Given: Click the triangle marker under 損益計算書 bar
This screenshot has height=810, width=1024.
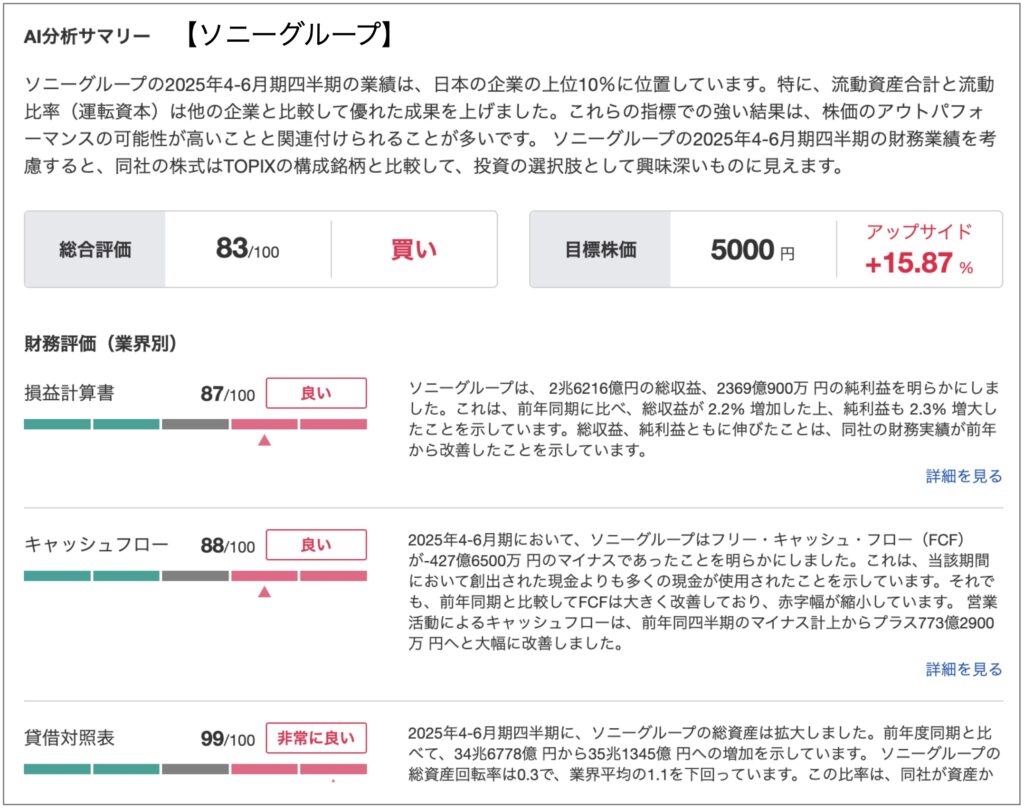Looking at the screenshot, I should [264, 440].
